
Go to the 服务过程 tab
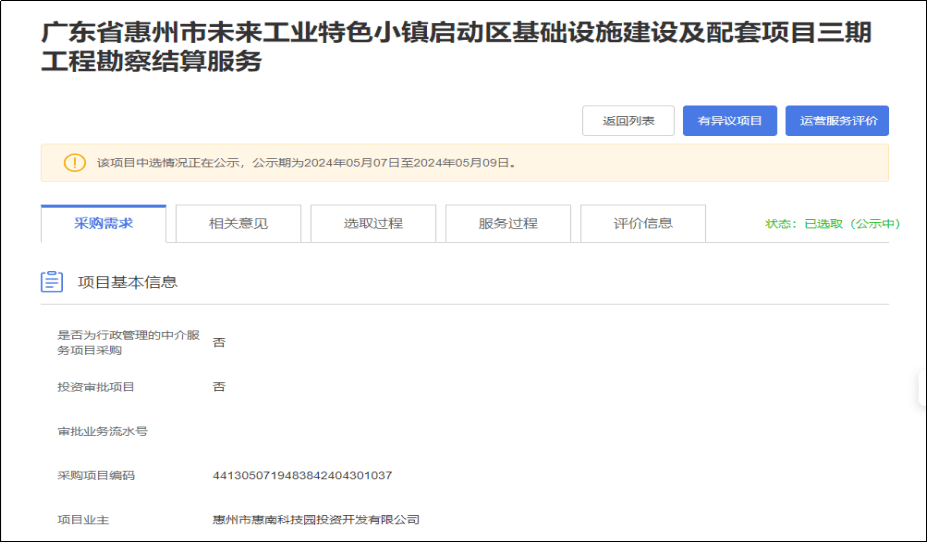click(x=508, y=224)
